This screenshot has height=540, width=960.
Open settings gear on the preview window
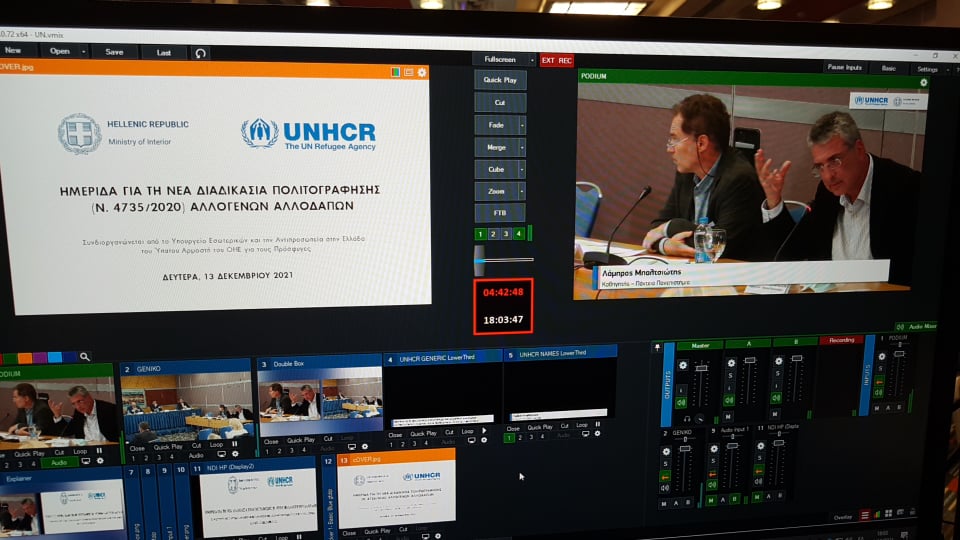(x=422, y=72)
